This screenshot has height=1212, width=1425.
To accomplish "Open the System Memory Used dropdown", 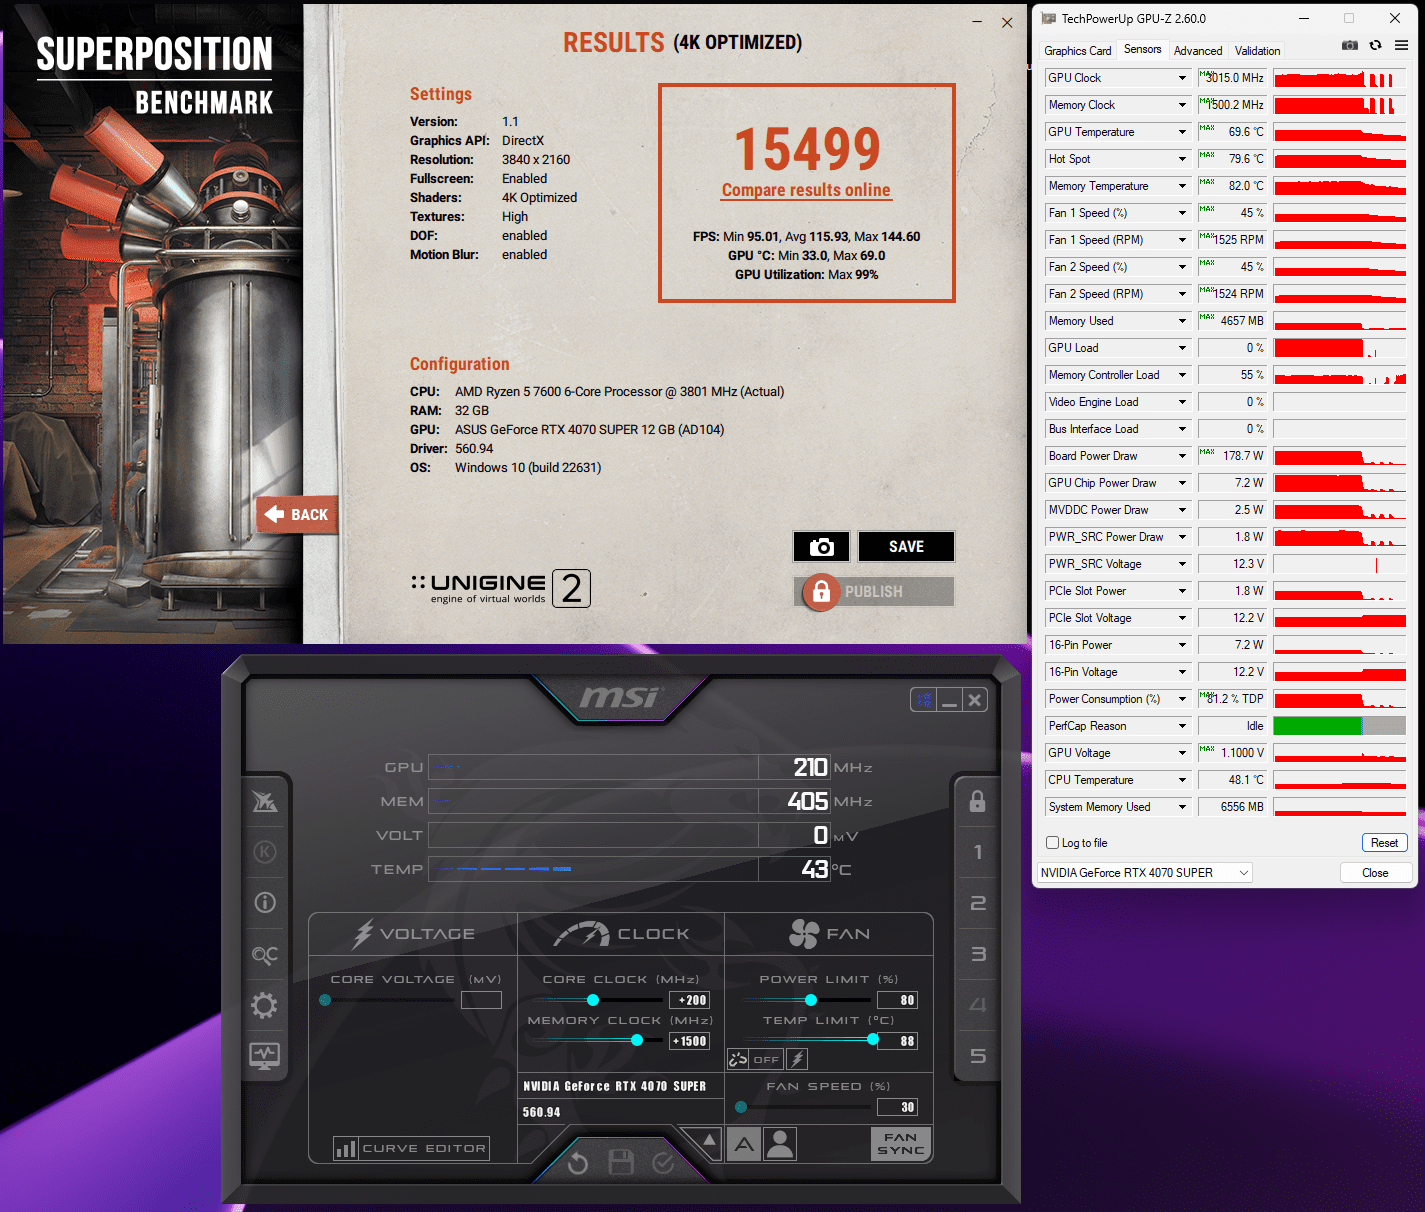I will 1182,807.
